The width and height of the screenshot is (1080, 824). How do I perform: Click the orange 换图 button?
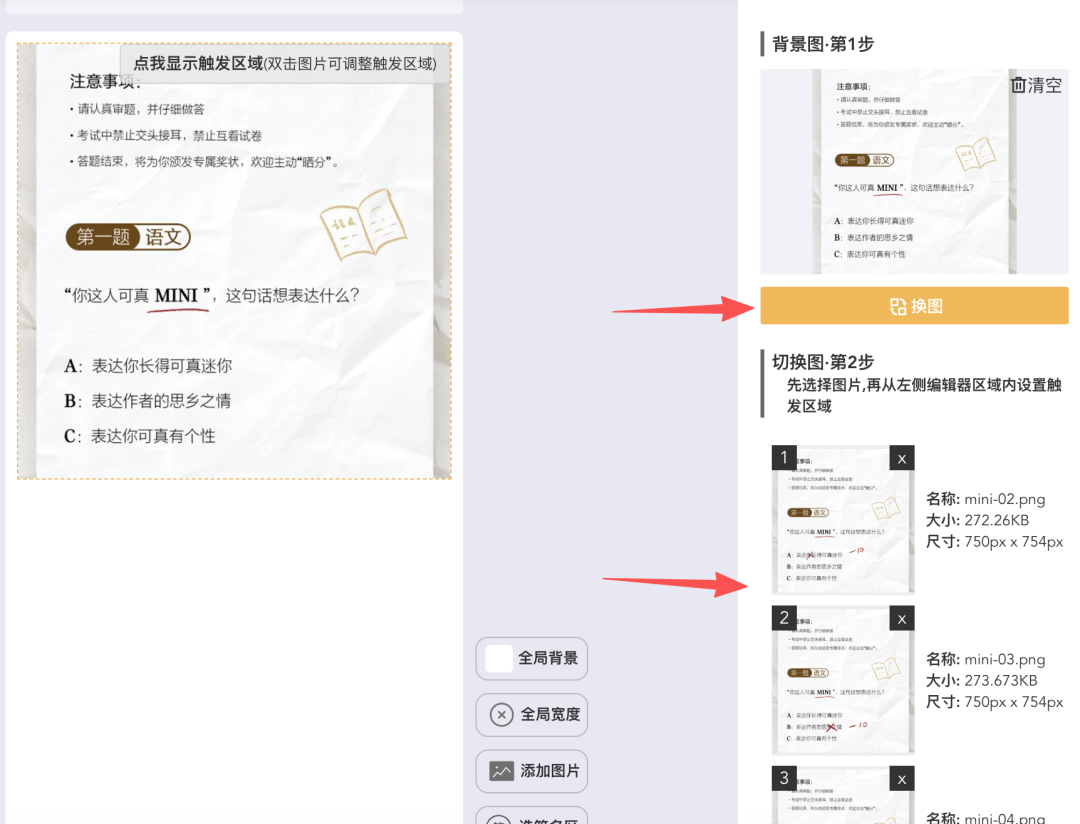tap(914, 306)
